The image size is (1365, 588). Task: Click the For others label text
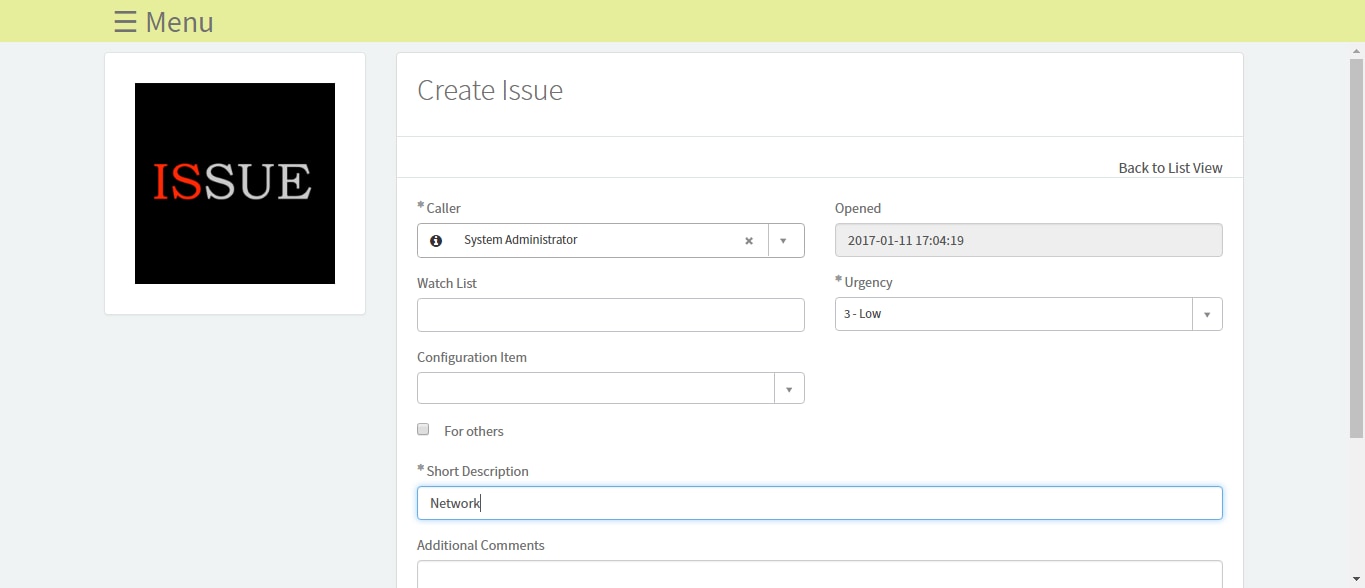[473, 431]
